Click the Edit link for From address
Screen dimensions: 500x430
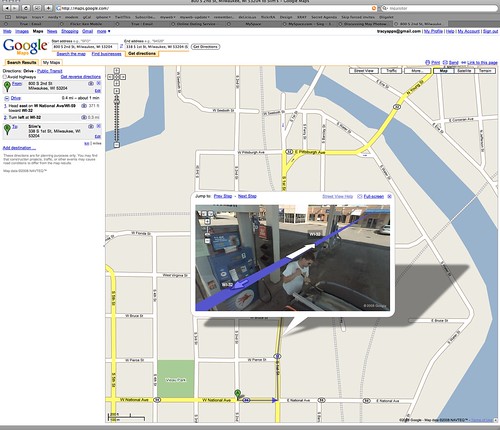tap(98, 91)
